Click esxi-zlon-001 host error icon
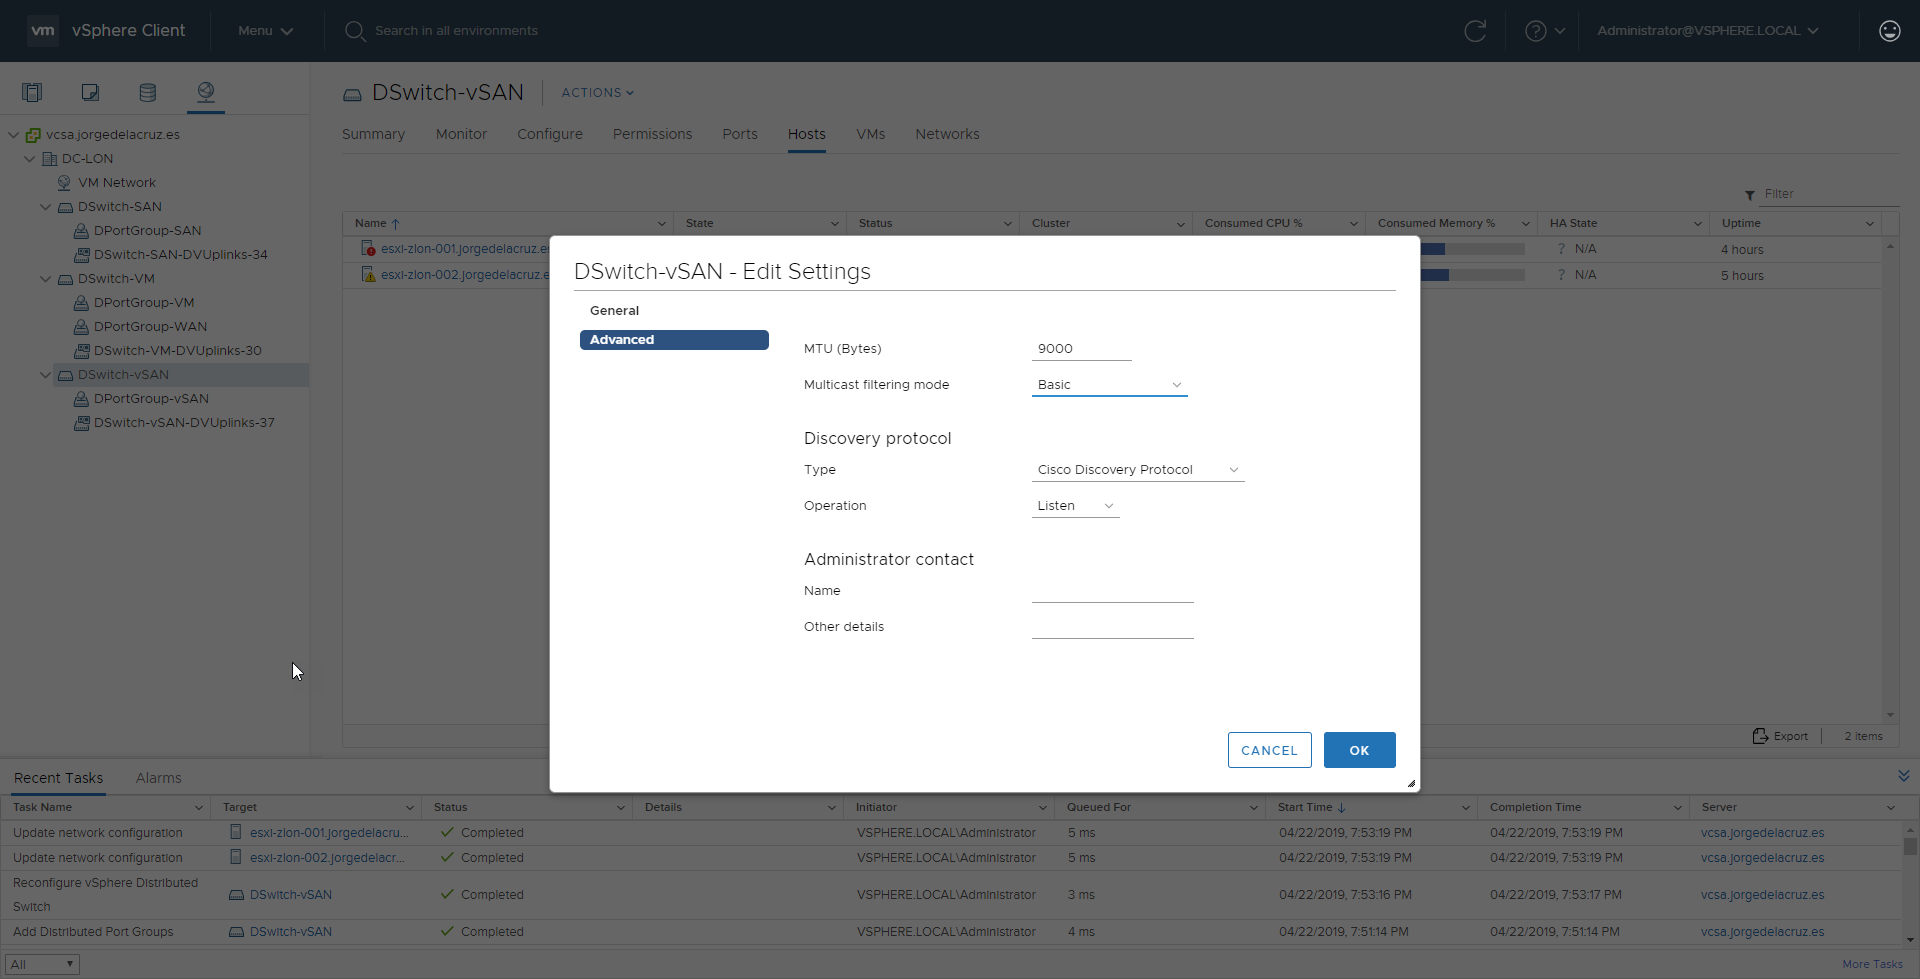This screenshot has width=1920, height=979. [368, 248]
